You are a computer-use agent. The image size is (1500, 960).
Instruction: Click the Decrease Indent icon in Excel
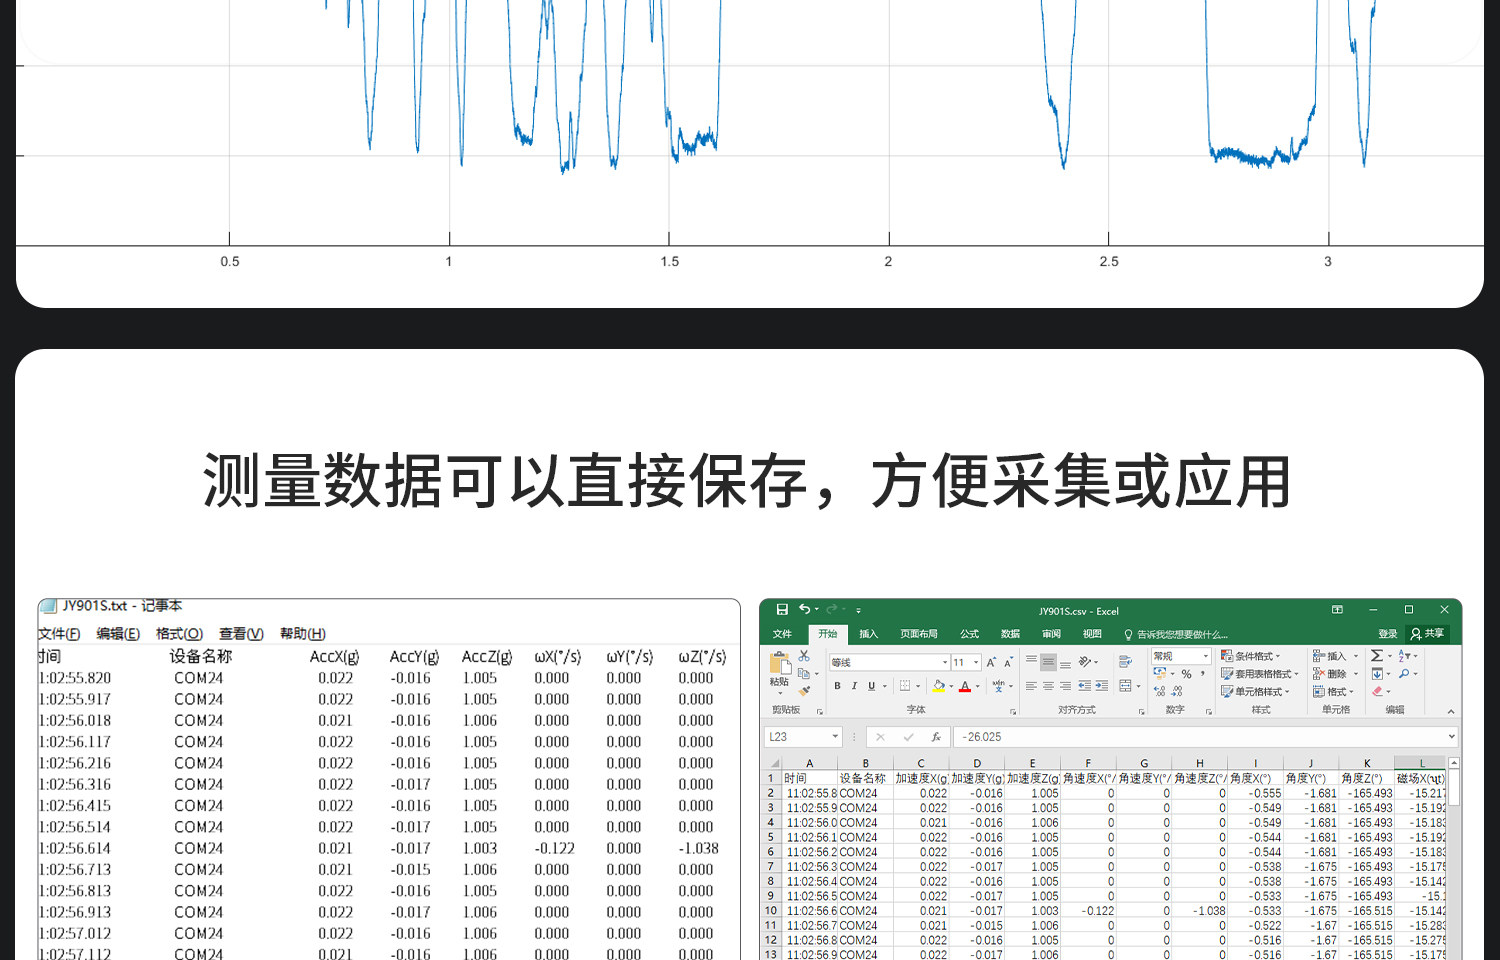click(1085, 686)
